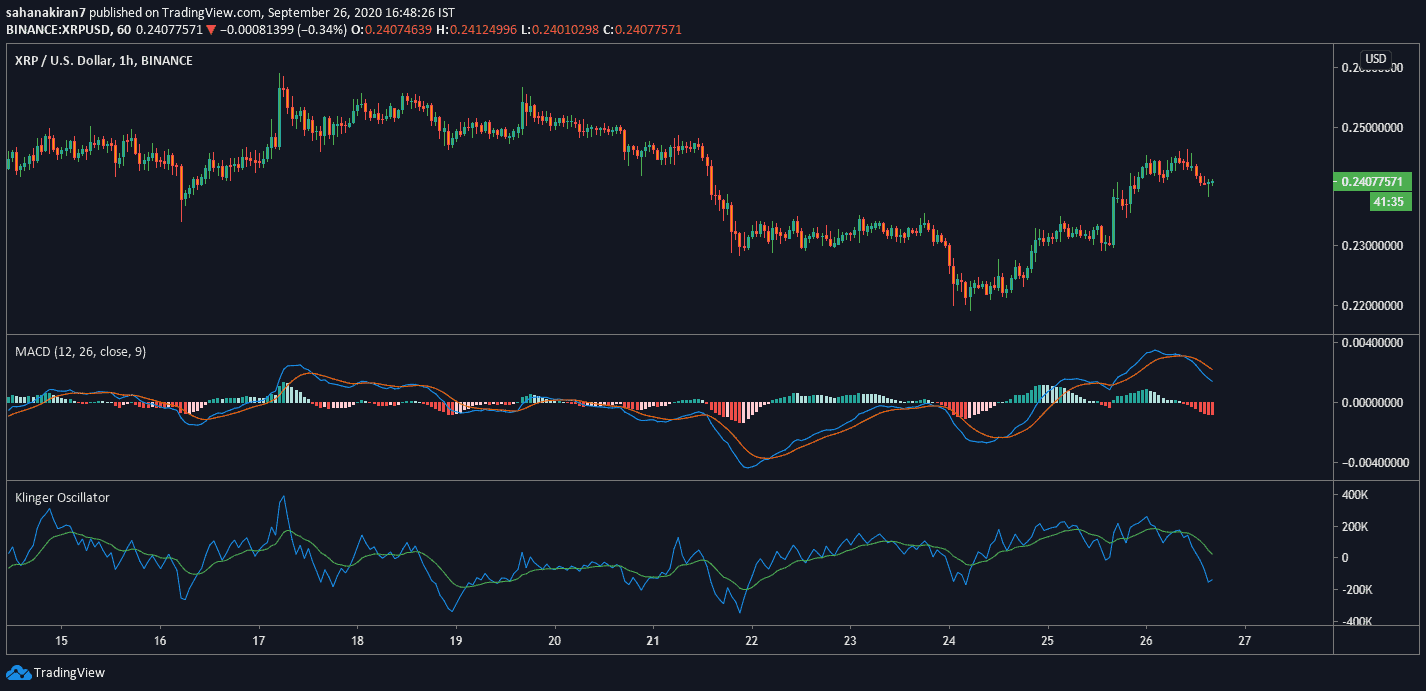This screenshot has height=691, width=1426.
Task: Open the Klinger Oscillator indicator label
Action: [62, 497]
